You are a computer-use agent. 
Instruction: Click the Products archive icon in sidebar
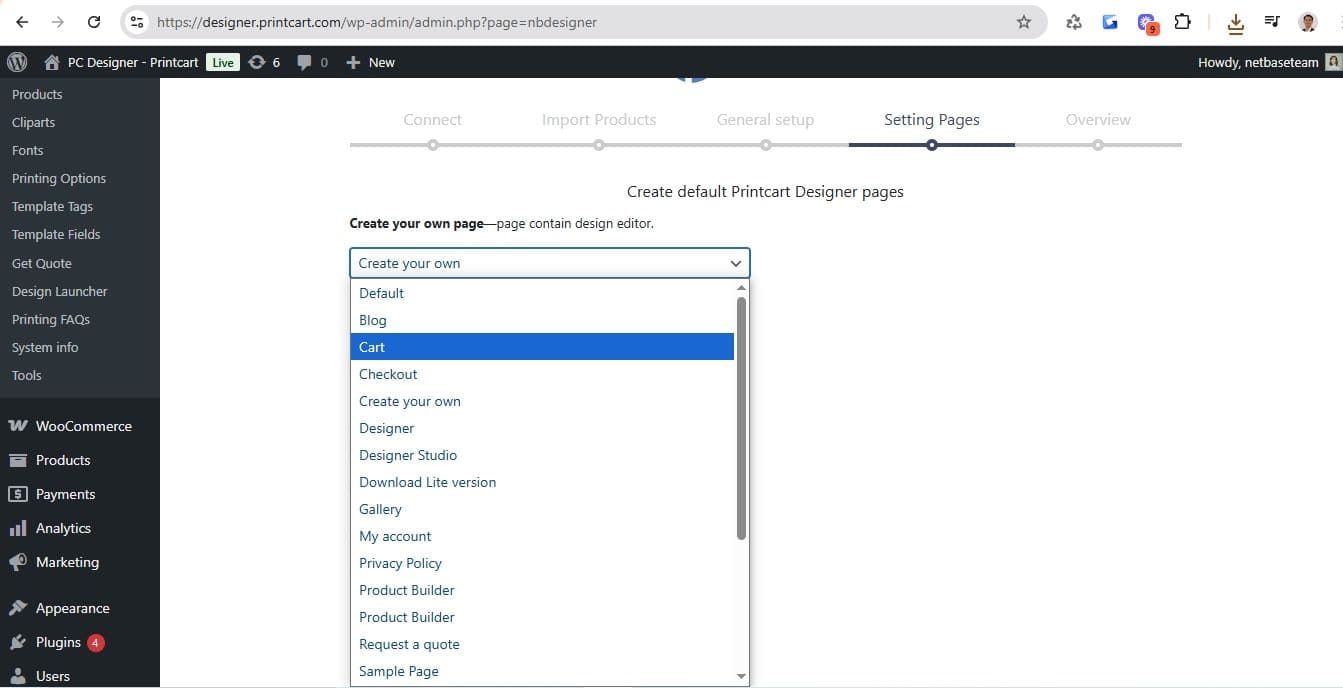coord(18,460)
